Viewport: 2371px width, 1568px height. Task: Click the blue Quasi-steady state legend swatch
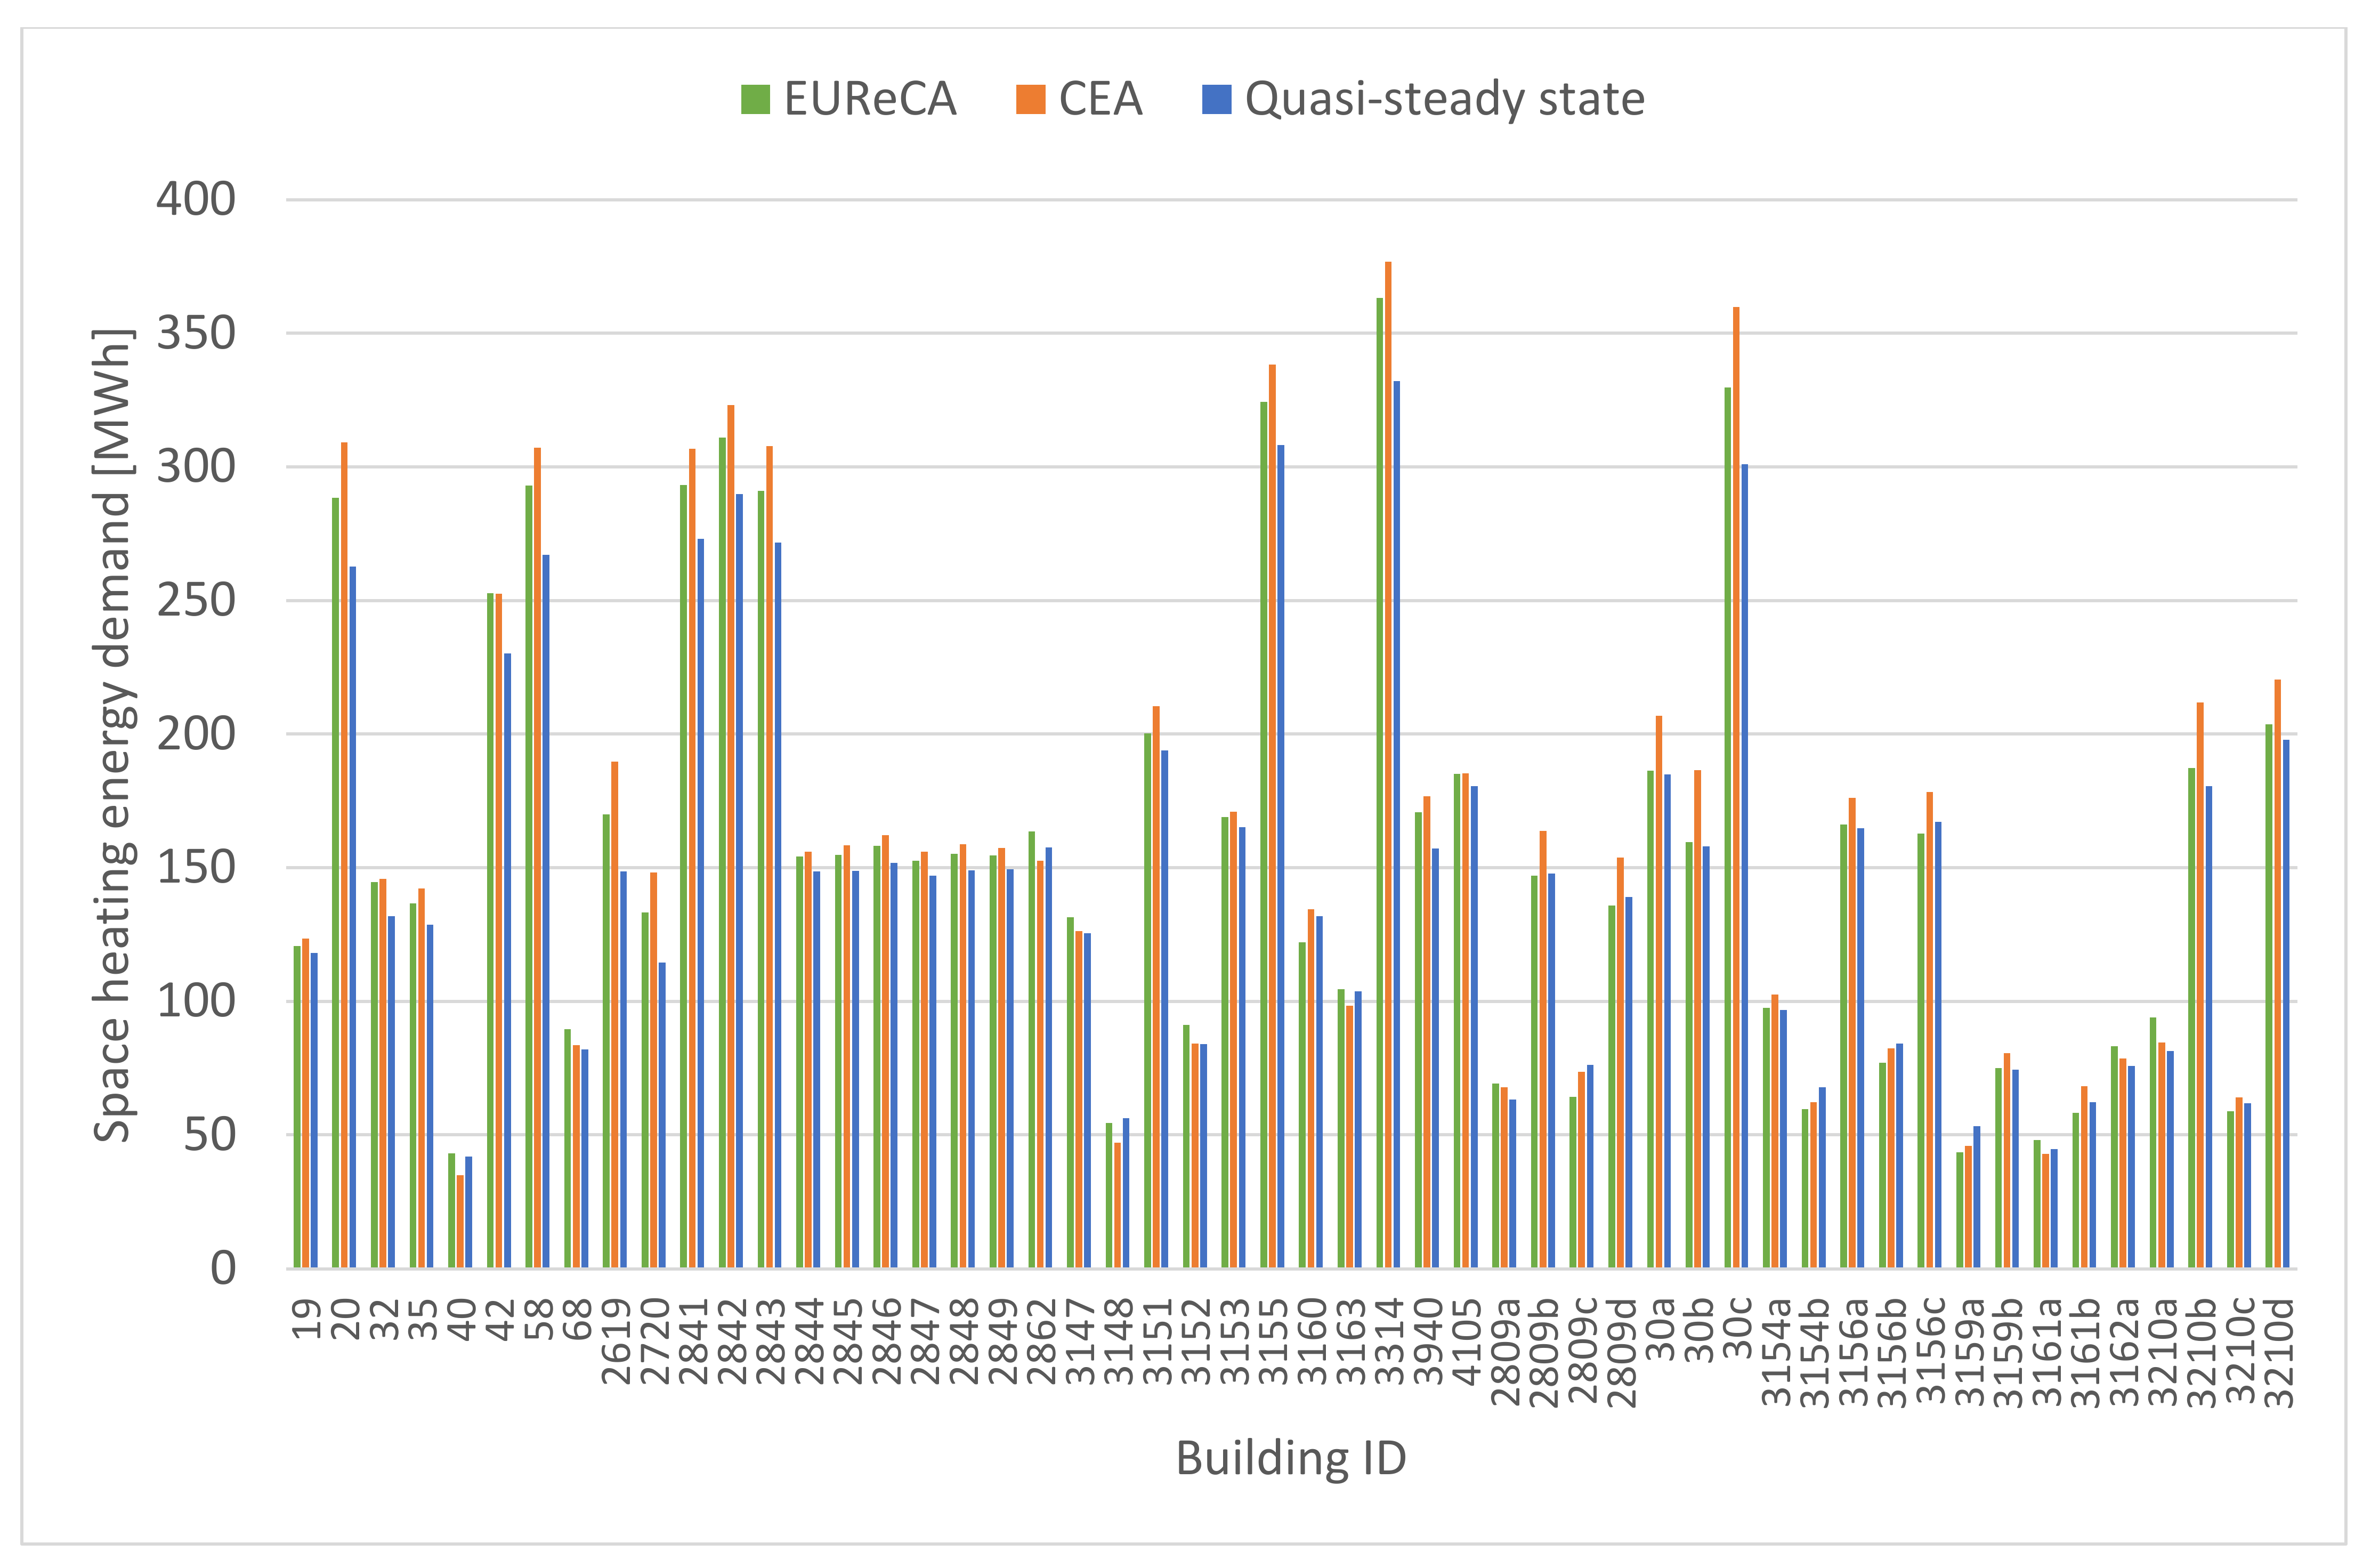pyautogui.click(x=1216, y=100)
